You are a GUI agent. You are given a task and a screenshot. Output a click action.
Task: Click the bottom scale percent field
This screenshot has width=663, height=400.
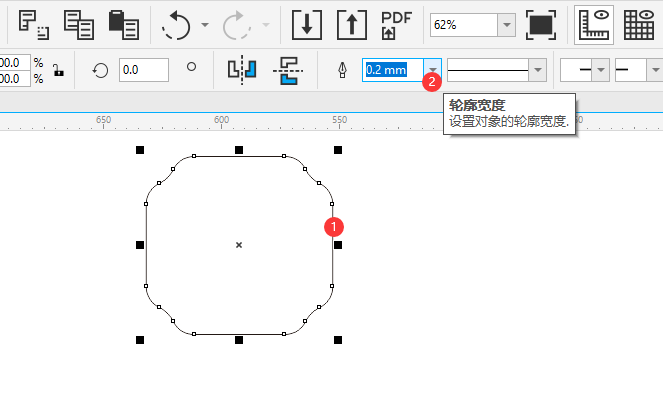tap(15, 79)
